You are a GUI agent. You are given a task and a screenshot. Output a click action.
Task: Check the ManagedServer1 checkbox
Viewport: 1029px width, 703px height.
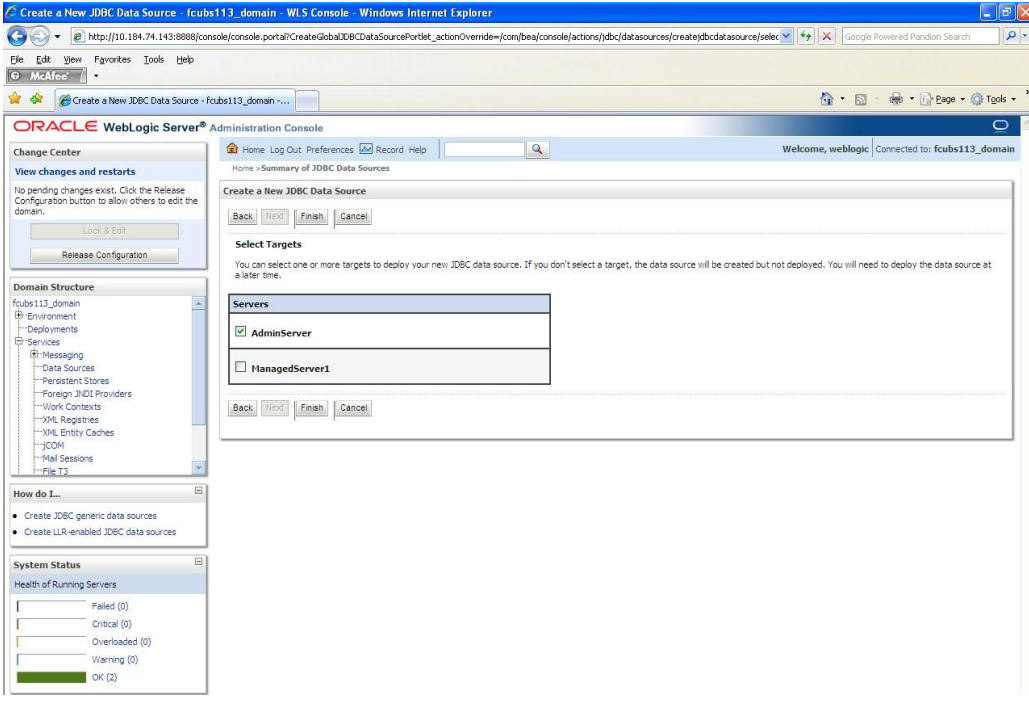[241, 367]
